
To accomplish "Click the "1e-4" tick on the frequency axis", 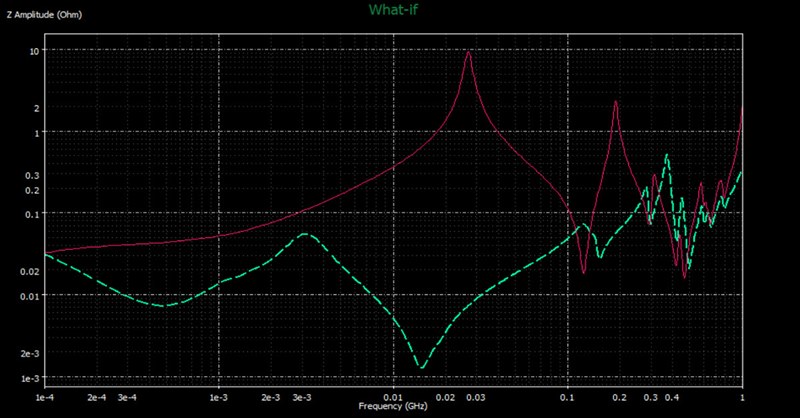I will [x=45, y=397].
